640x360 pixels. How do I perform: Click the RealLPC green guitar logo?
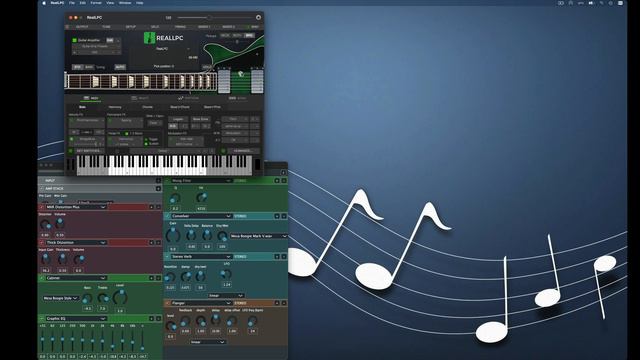[149, 38]
